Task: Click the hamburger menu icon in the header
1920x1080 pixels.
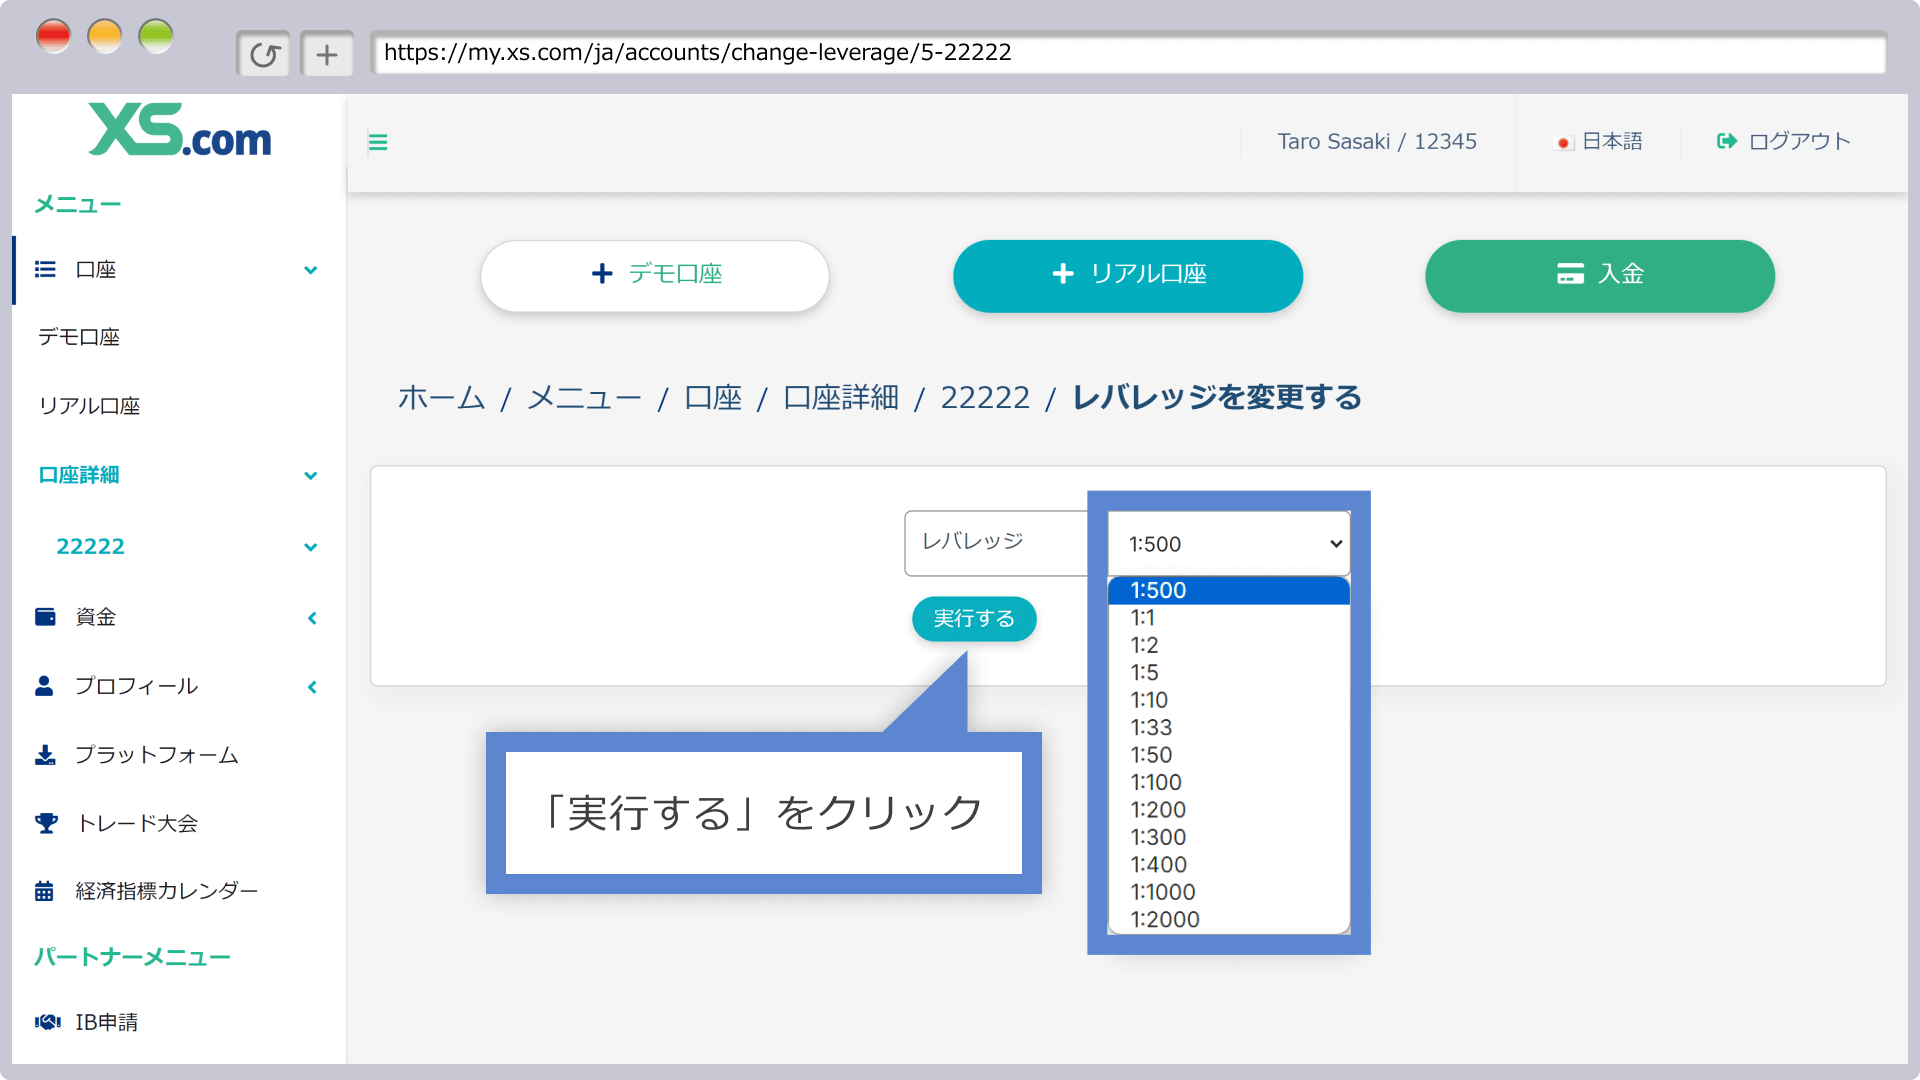Action: tap(378, 142)
